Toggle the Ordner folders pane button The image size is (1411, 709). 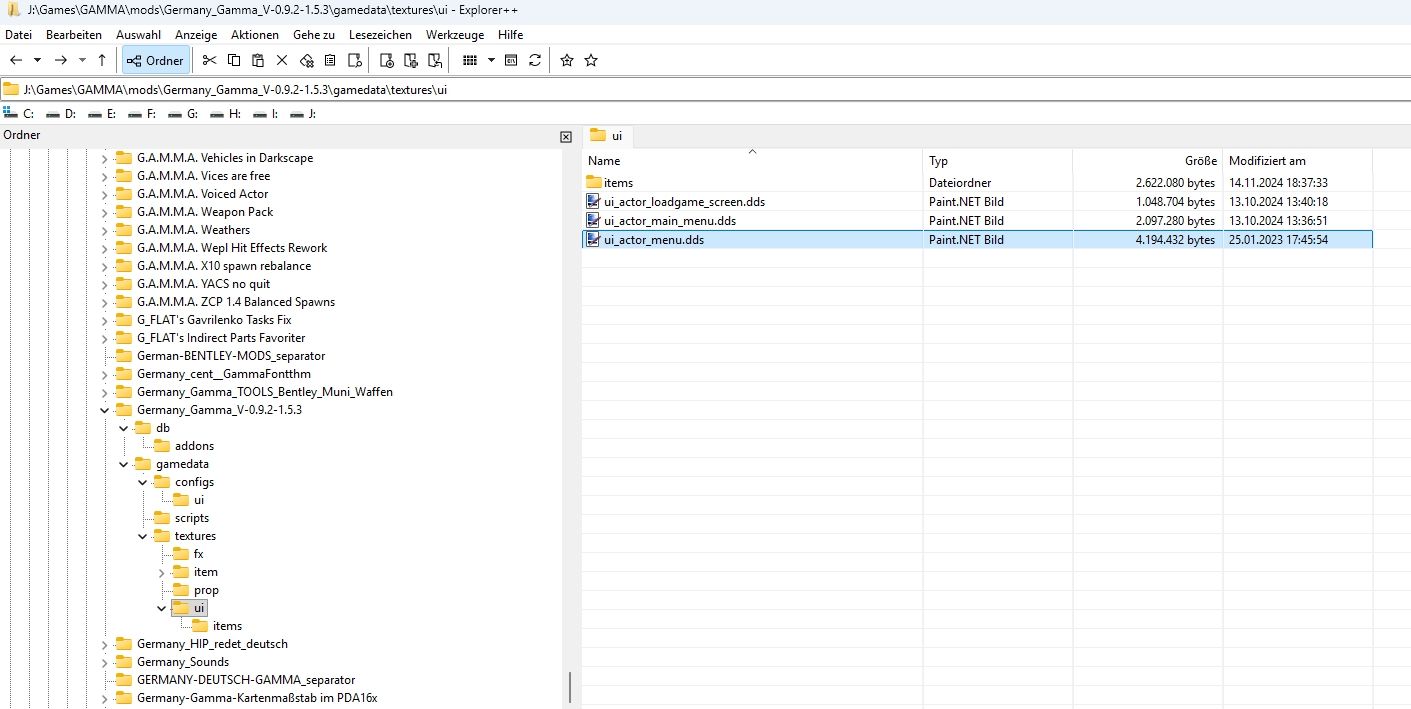coord(155,60)
